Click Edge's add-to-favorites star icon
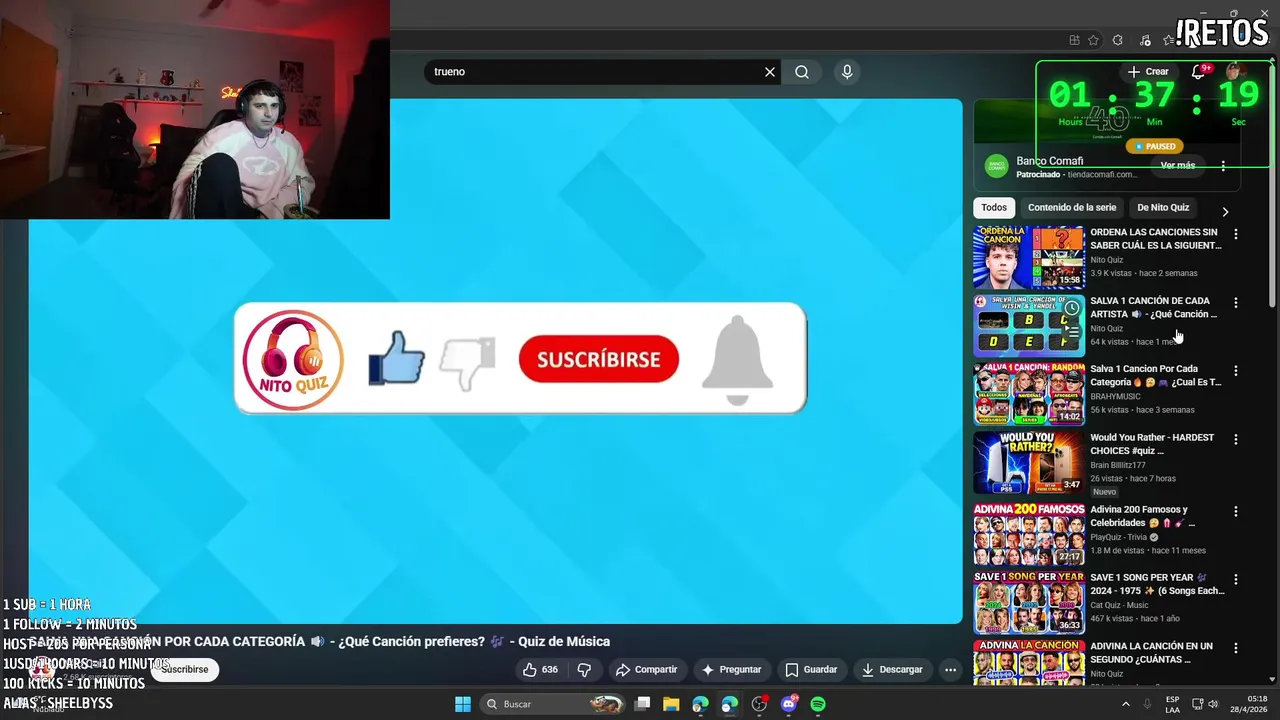Viewport: 1280px width, 720px height. [x=1093, y=40]
